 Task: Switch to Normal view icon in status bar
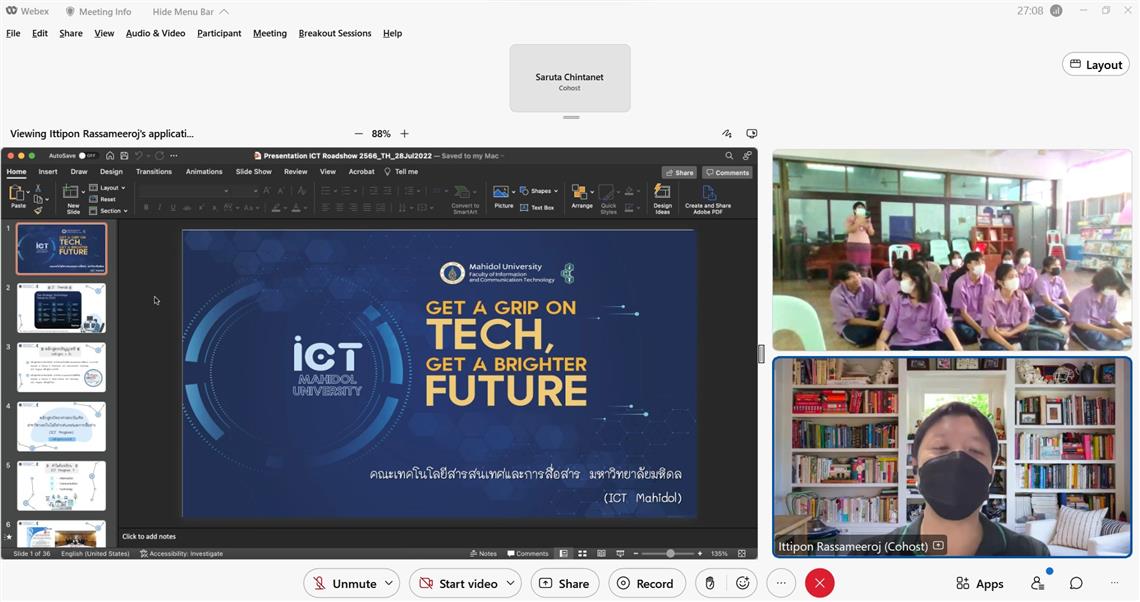(x=563, y=553)
